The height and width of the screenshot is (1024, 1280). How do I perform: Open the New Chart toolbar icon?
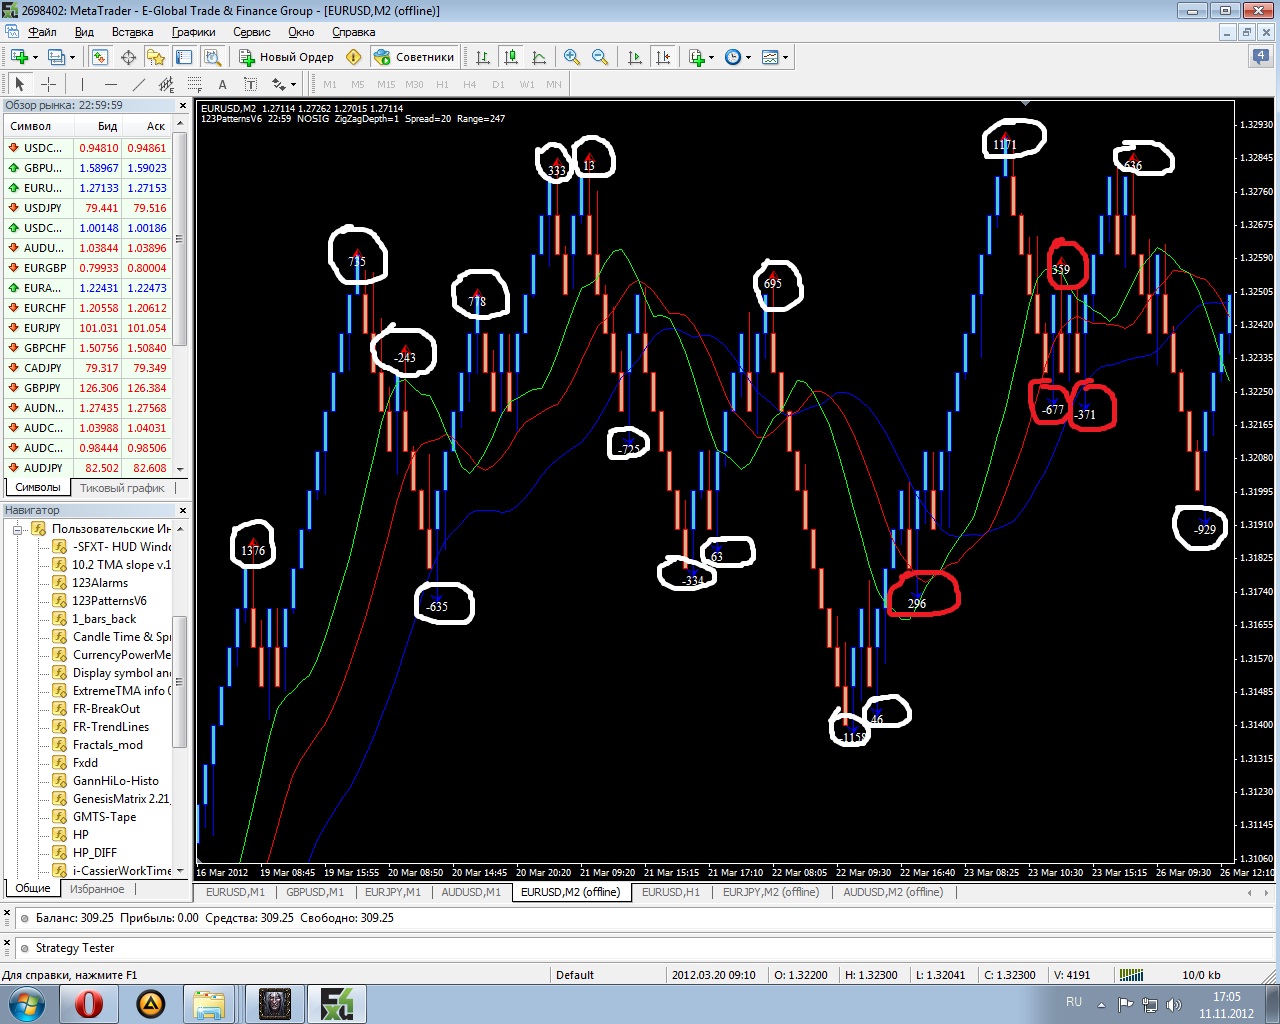[19, 57]
